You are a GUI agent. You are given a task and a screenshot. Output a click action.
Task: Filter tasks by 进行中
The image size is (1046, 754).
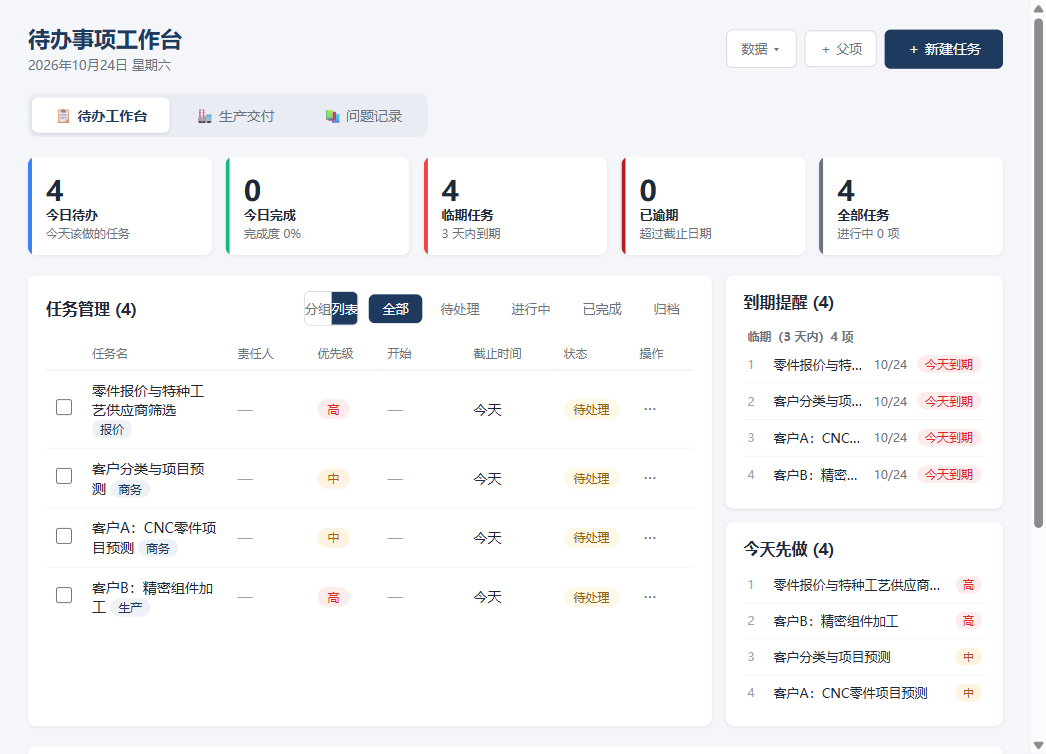pyautogui.click(x=531, y=309)
